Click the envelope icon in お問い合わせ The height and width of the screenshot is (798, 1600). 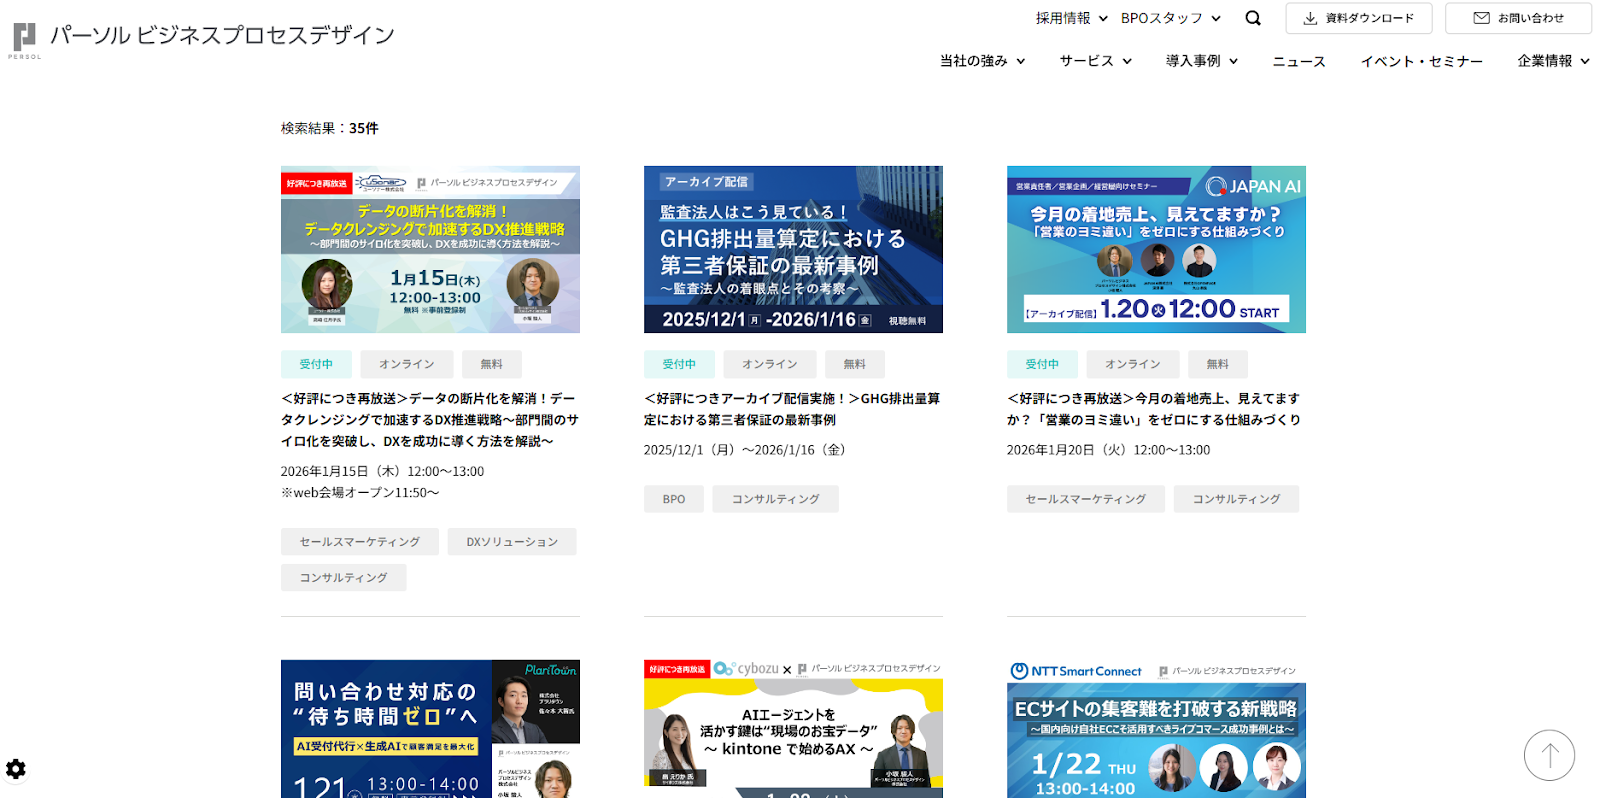tap(1482, 18)
